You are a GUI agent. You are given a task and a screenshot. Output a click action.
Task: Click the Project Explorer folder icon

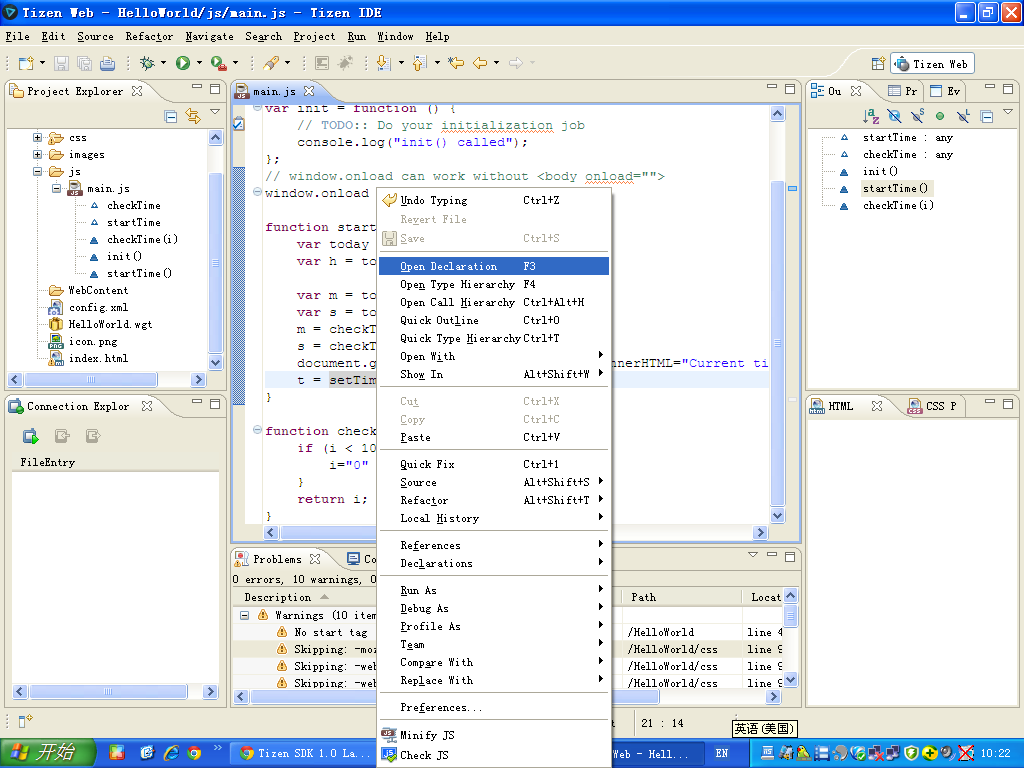click(x=16, y=91)
